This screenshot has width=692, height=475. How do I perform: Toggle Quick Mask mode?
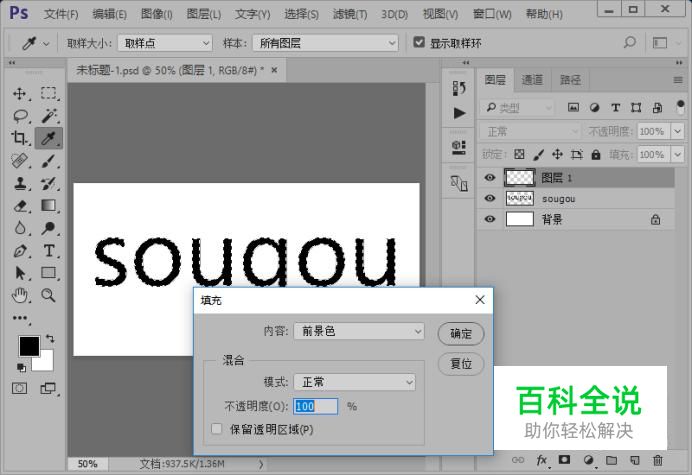click(x=19, y=388)
